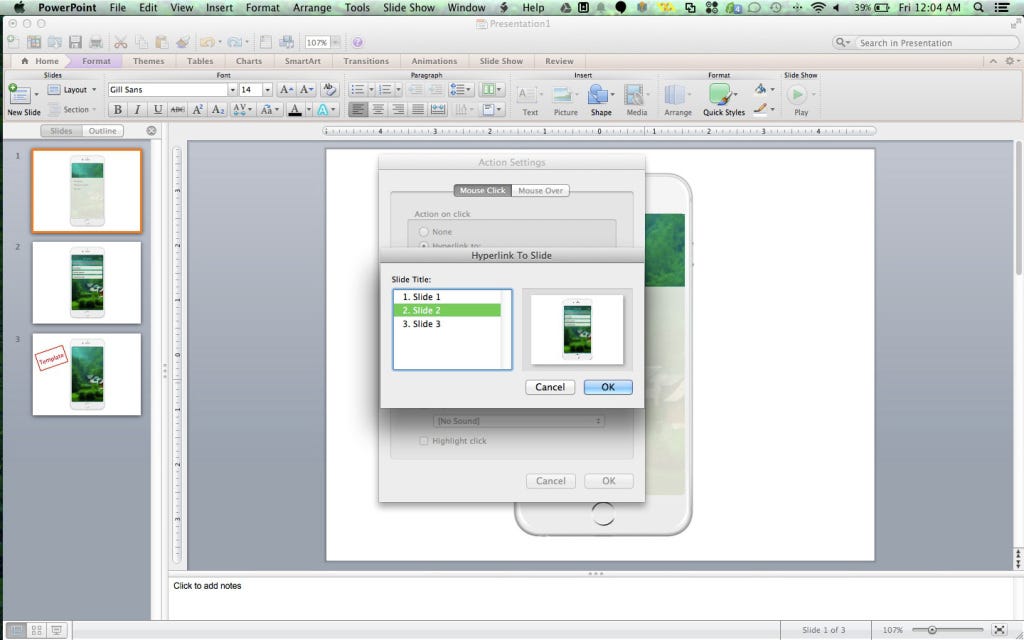Screen dimensions: 1024x640
Task: Toggle Align Text Left
Action: click(x=357, y=110)
